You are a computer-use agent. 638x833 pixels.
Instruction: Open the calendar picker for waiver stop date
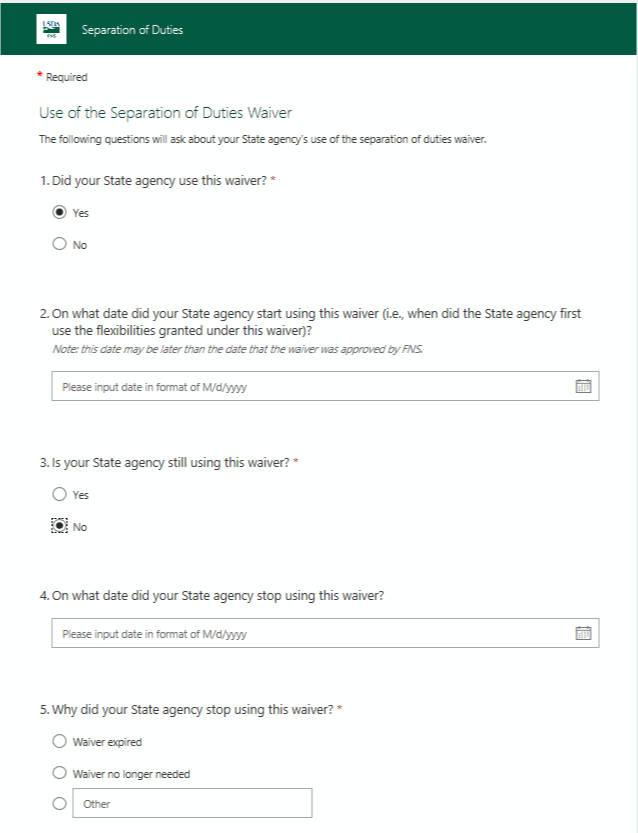click(584, 633)
